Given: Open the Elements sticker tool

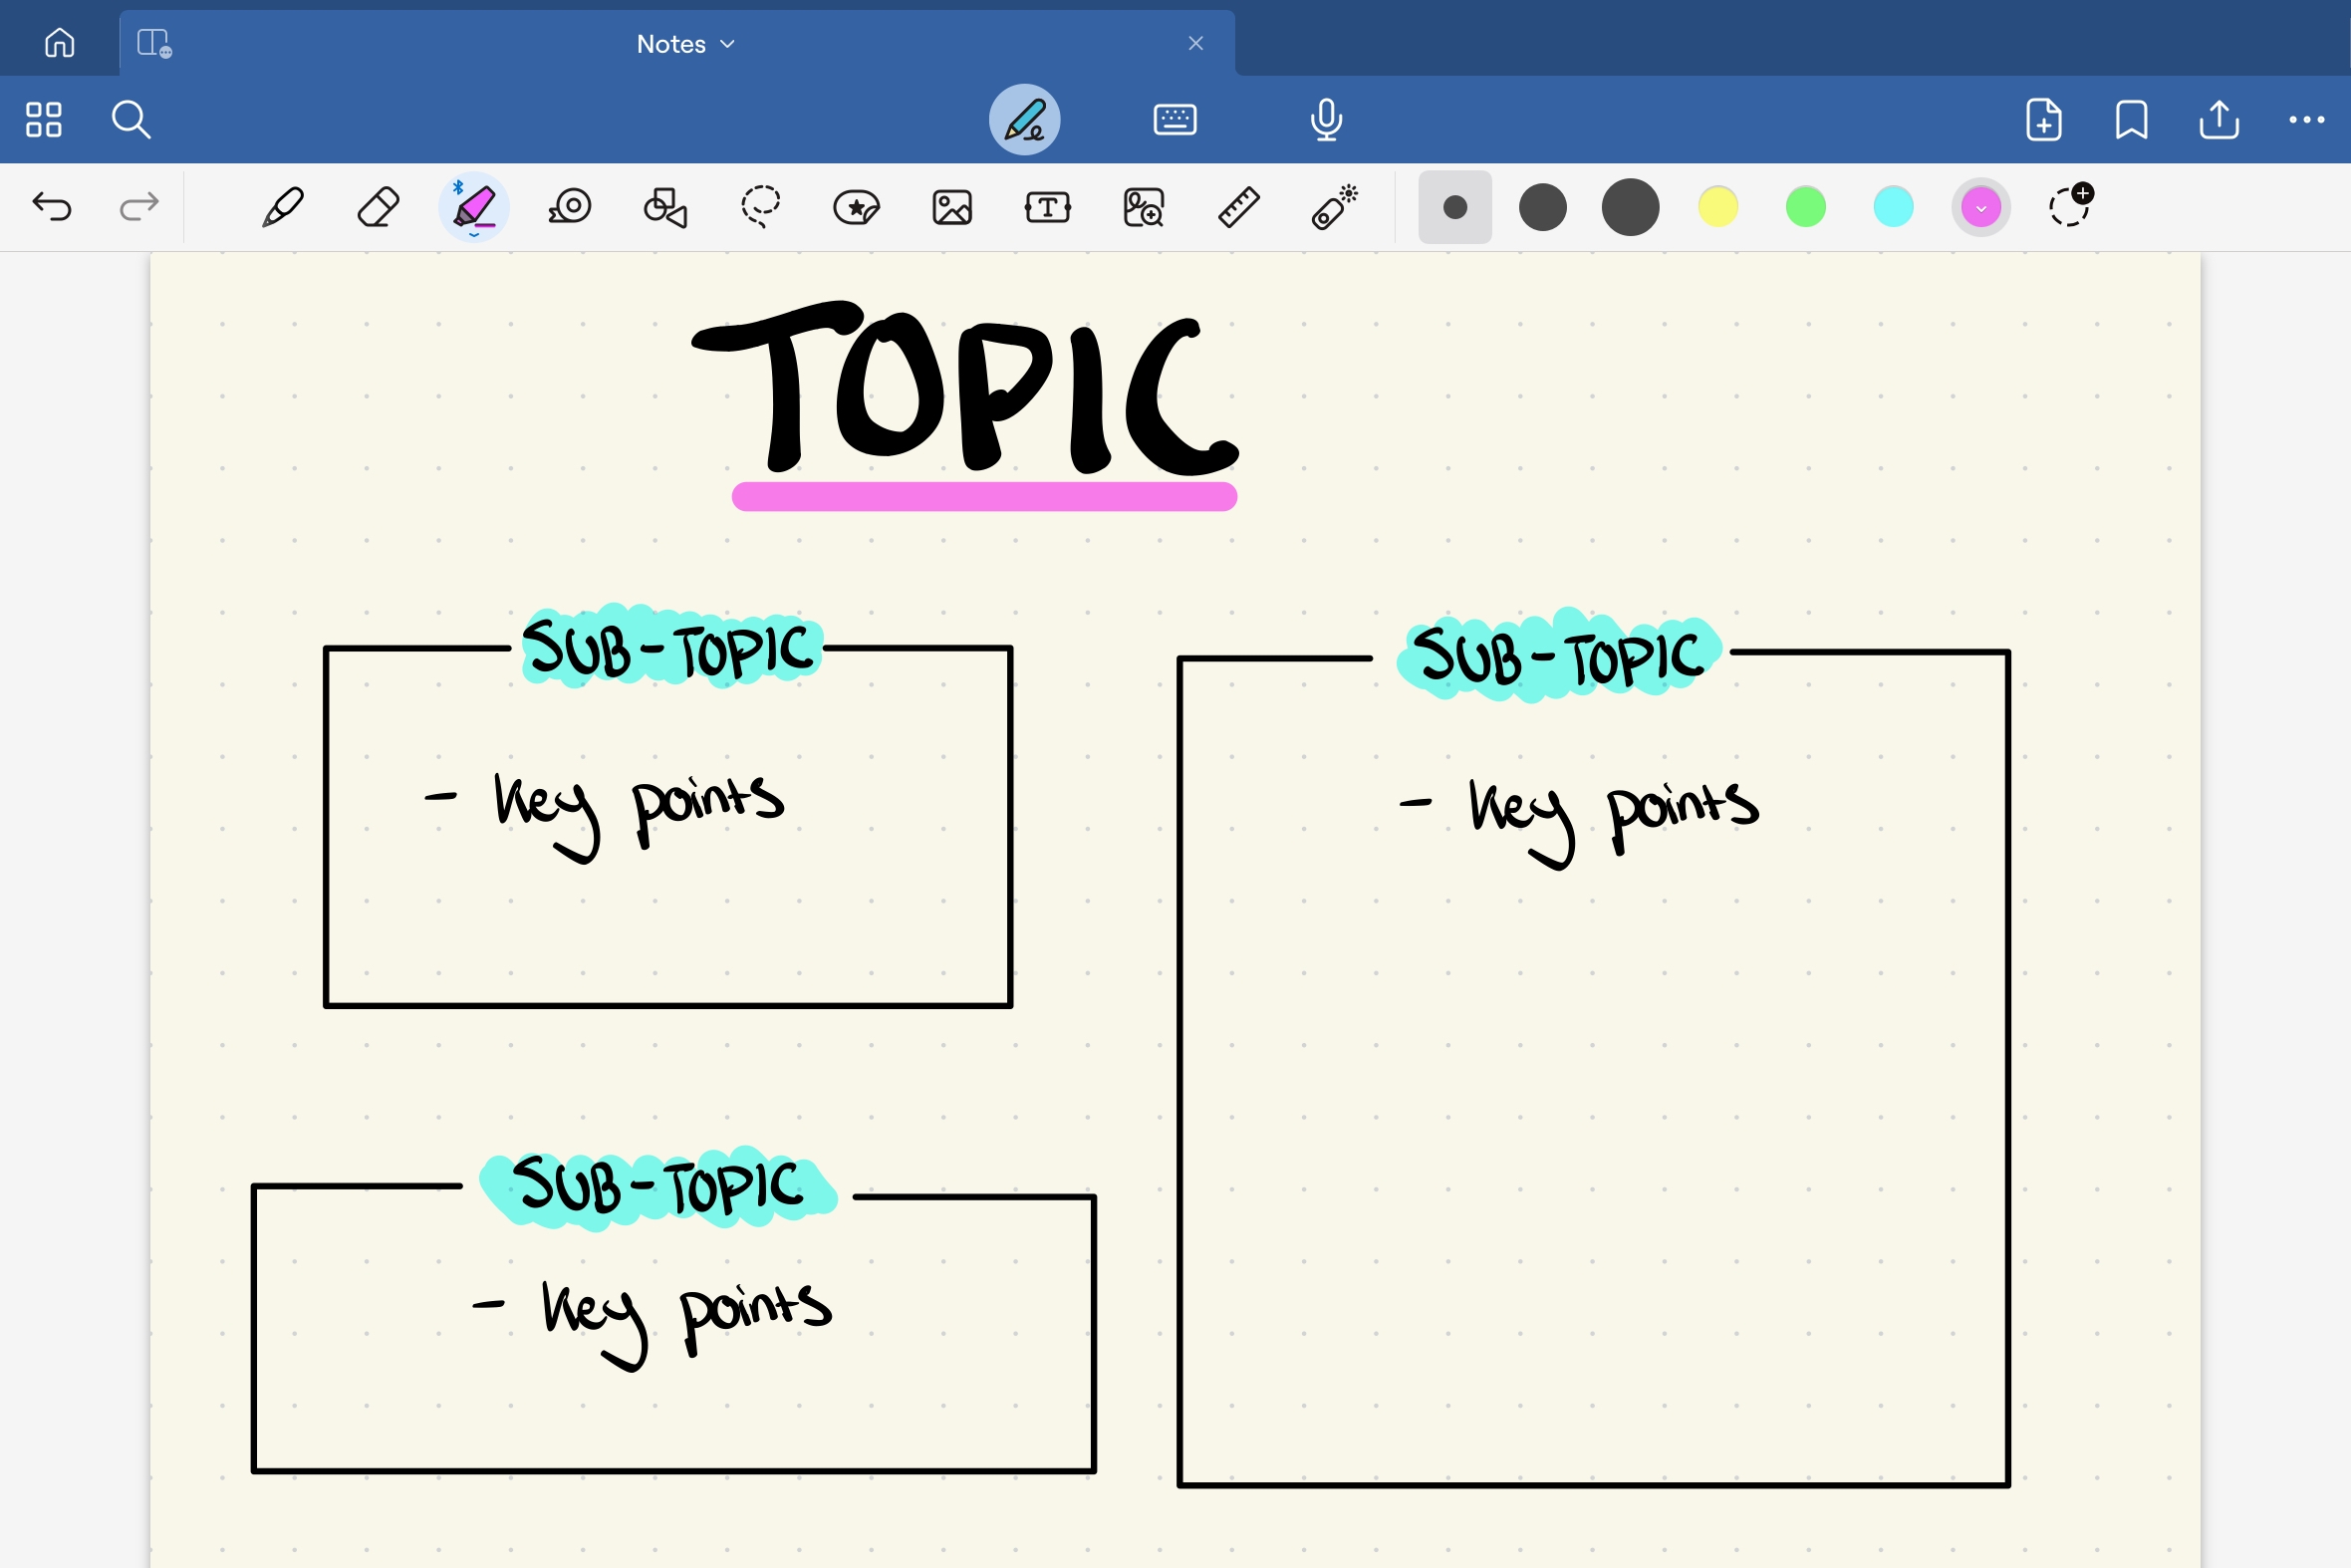Looking at the screenshot, I should coord(855,207).
